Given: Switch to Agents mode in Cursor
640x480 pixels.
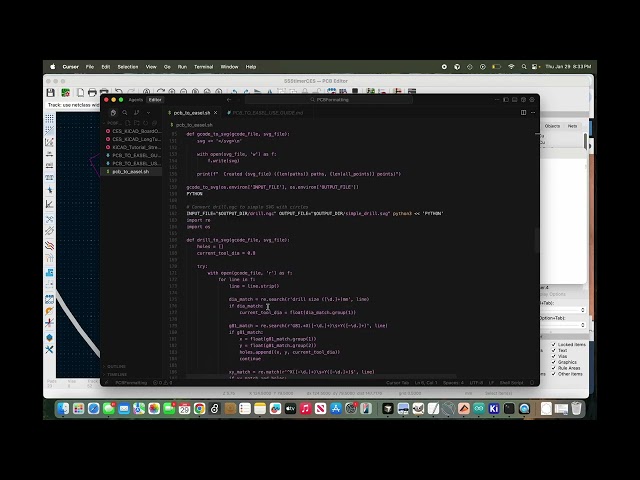Looking at the screenshot, I should click(136, 100).
